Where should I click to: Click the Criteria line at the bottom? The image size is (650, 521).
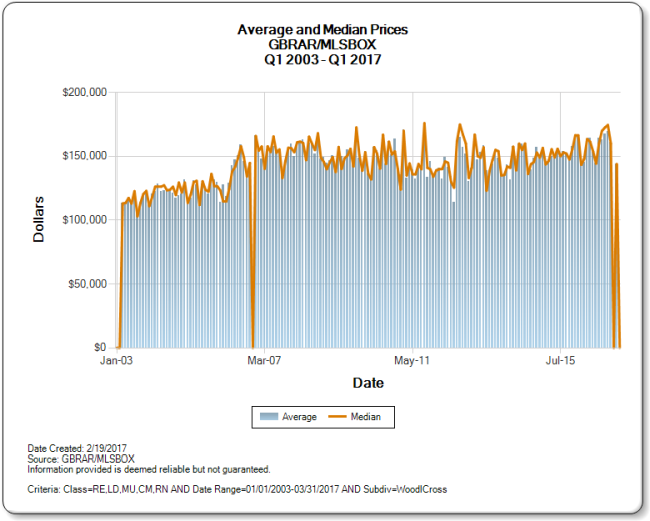[237, 489]
